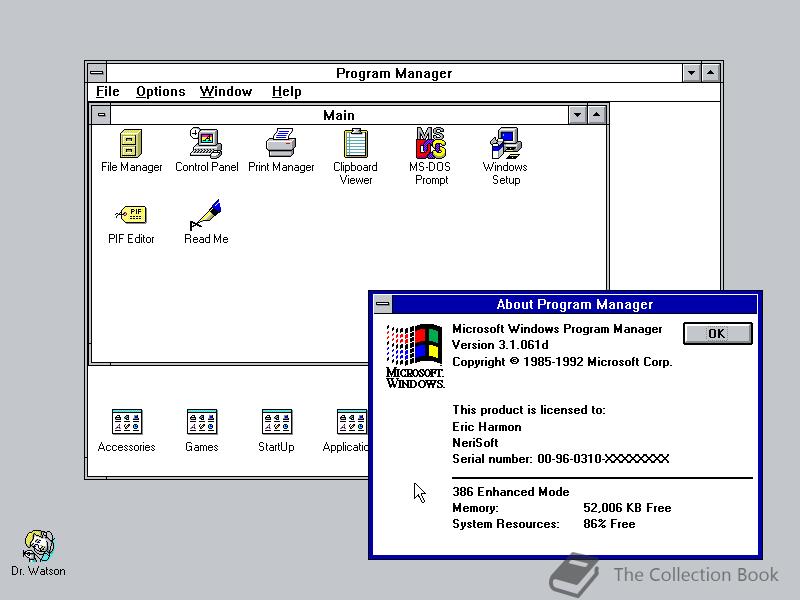Open the About dialog control-menu box
This screenshot has width=800, height=600.
point(383,304)
